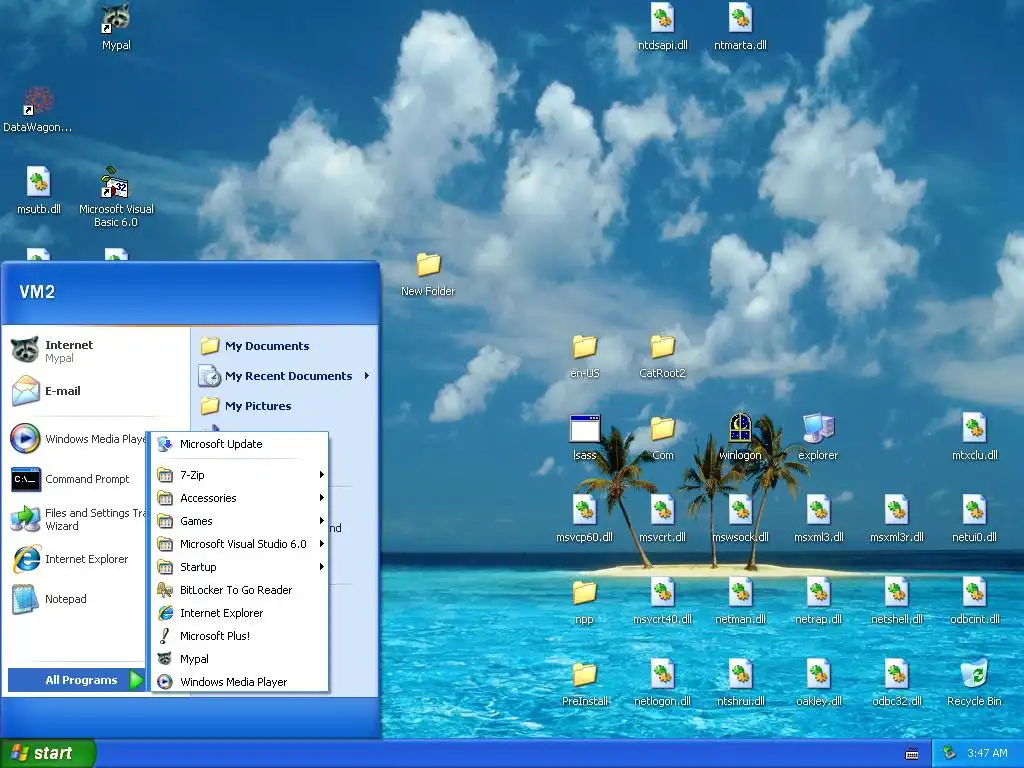The width and height of the screenshot is (1024, 768).
Task: Open pinned E-mail item
Action: click(x=97, y=391)
